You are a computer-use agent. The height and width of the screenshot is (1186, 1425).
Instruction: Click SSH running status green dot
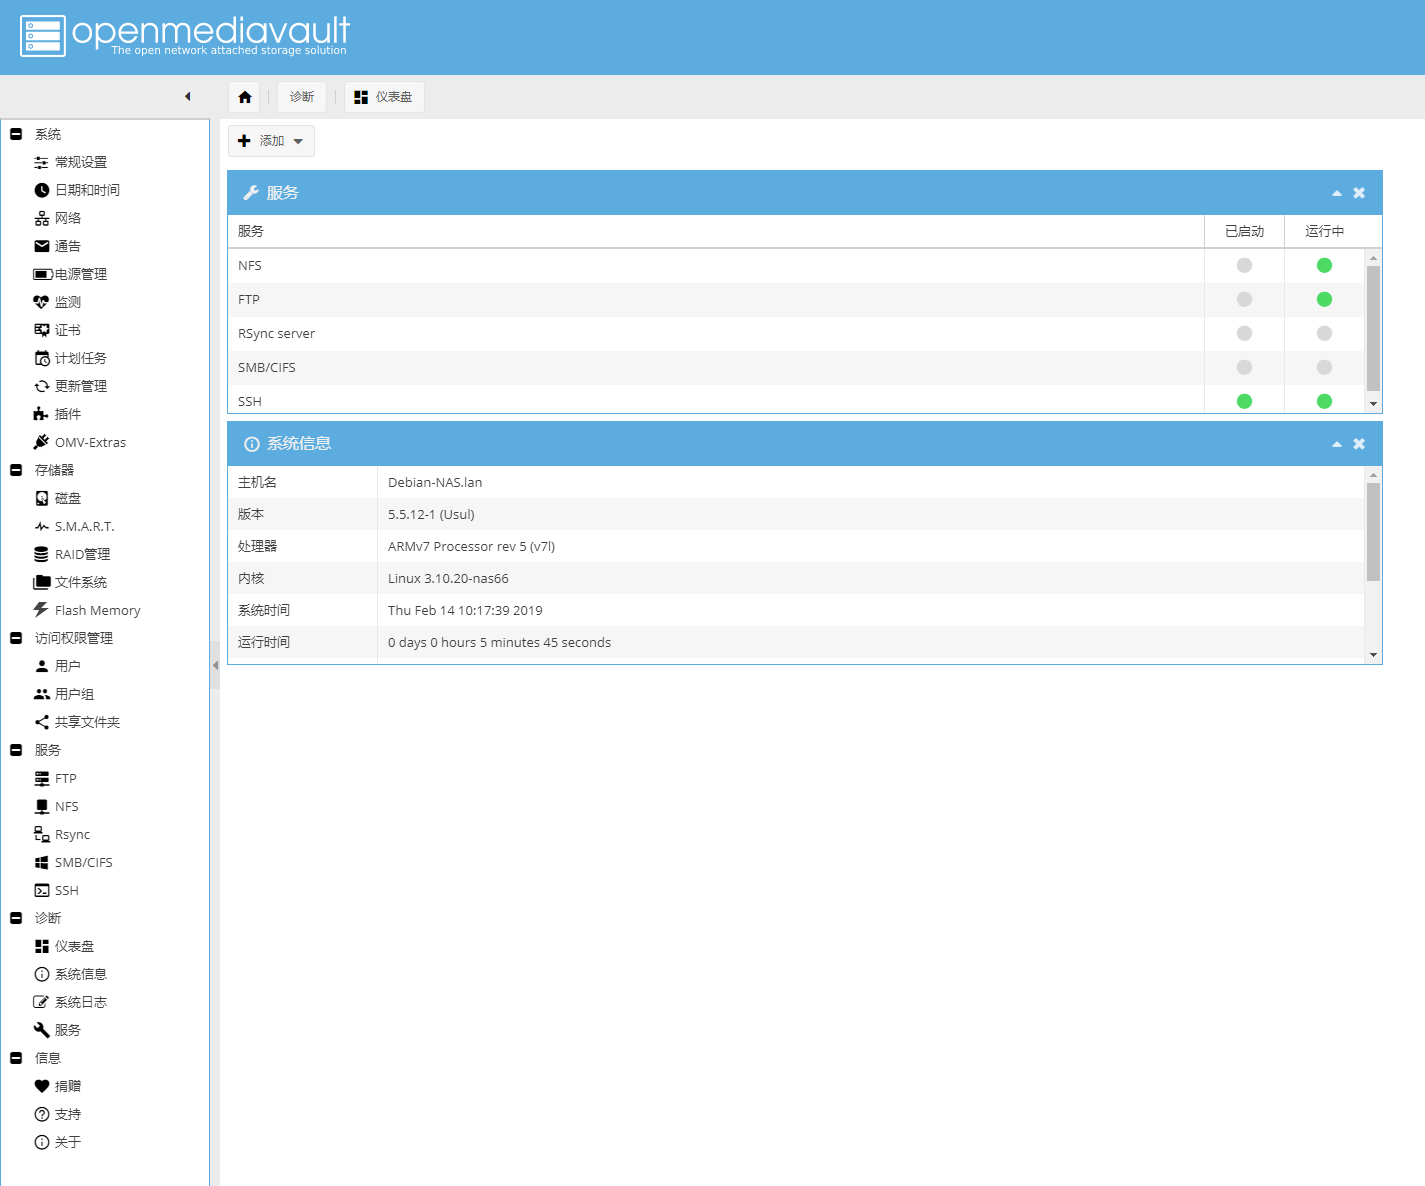pos(1324,401)
